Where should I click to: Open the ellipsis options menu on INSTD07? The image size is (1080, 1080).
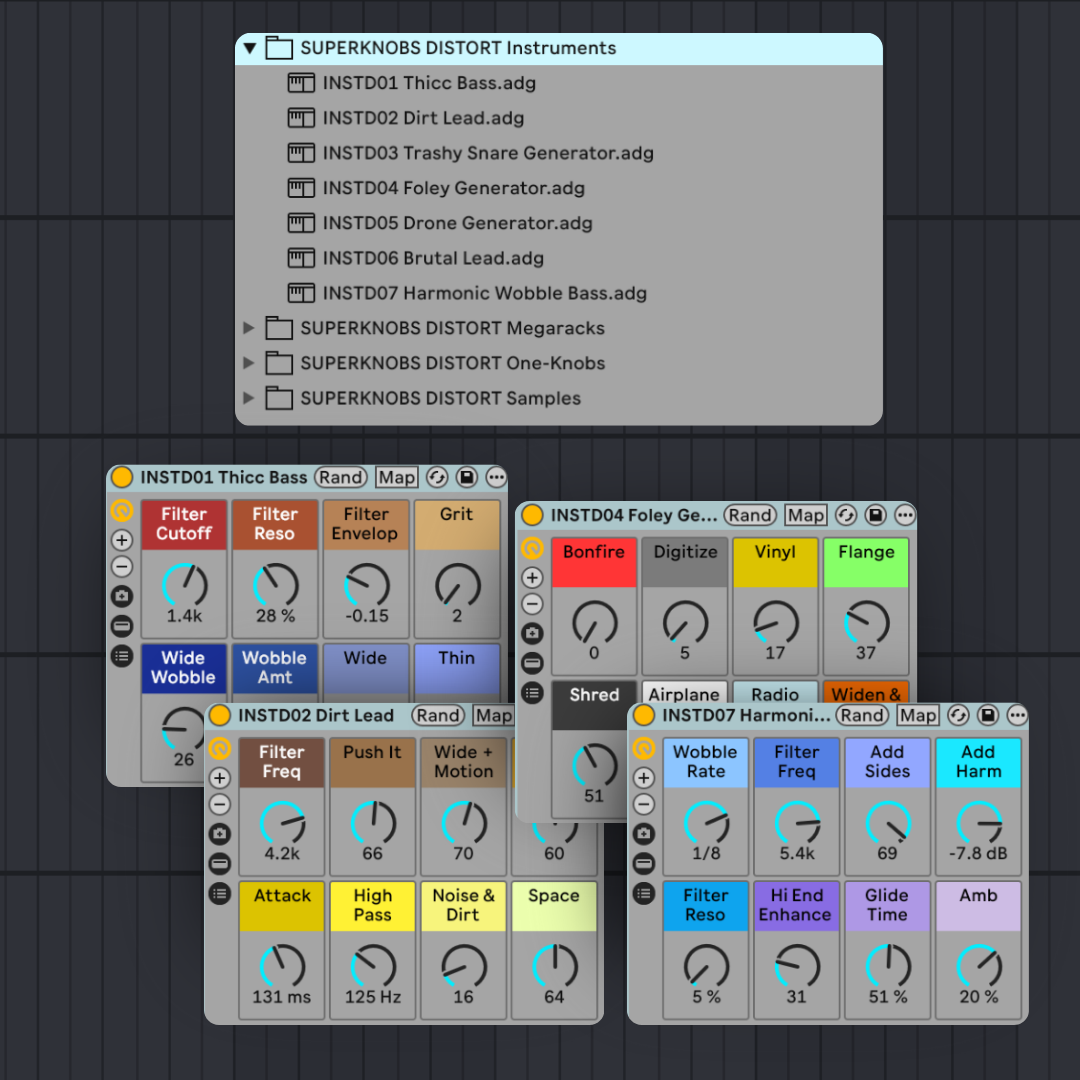(x=1017, y=716)
